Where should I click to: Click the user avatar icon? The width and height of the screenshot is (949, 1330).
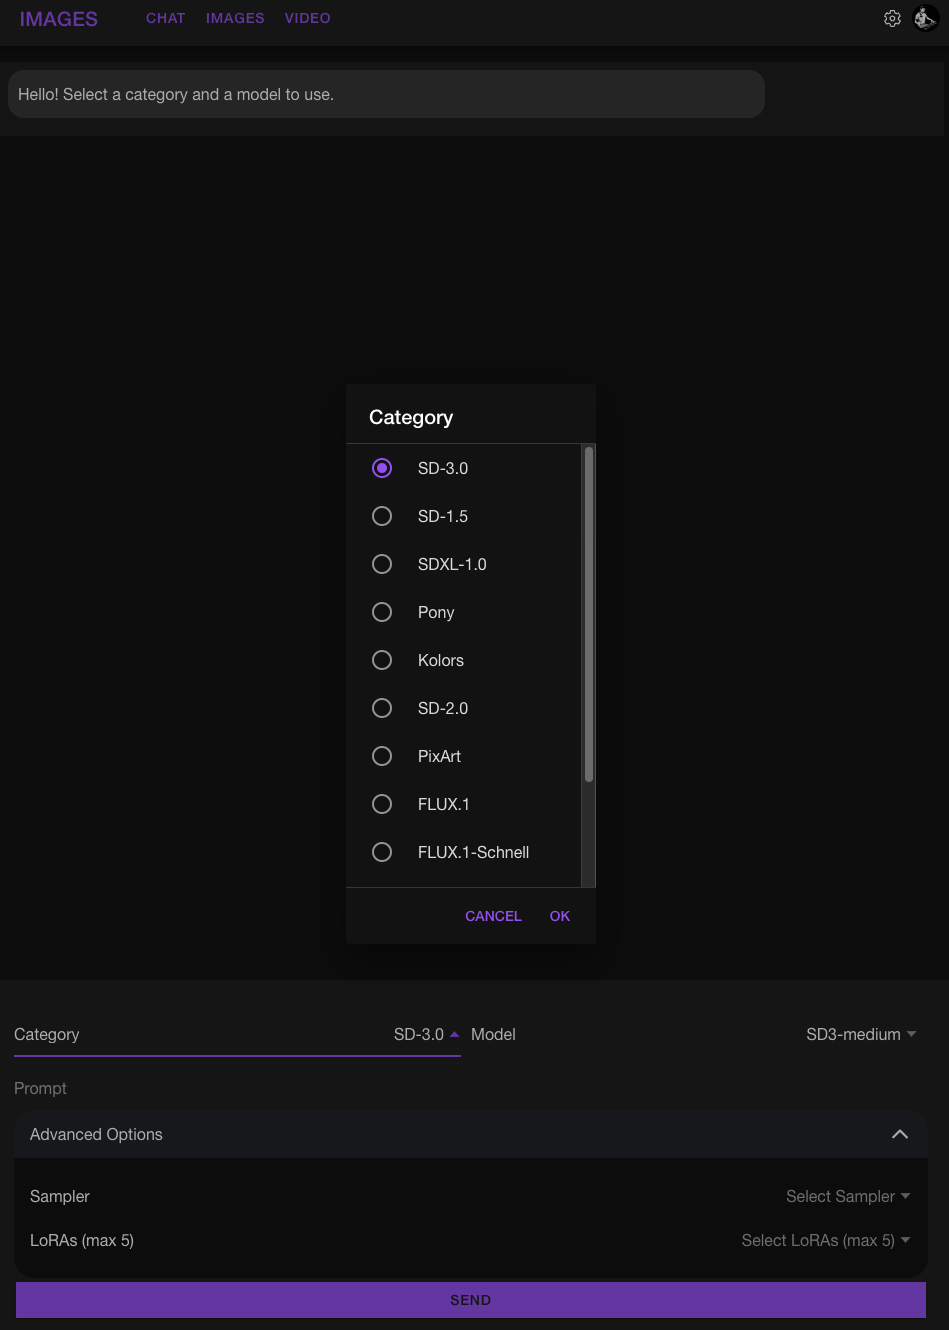[926, 18]
